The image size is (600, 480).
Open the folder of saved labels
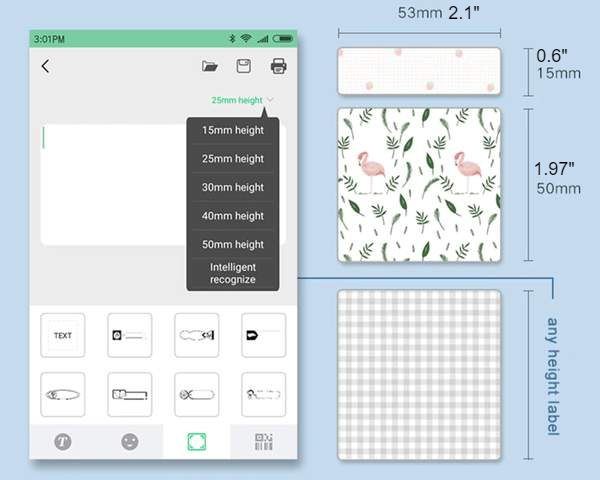[210, 67]
